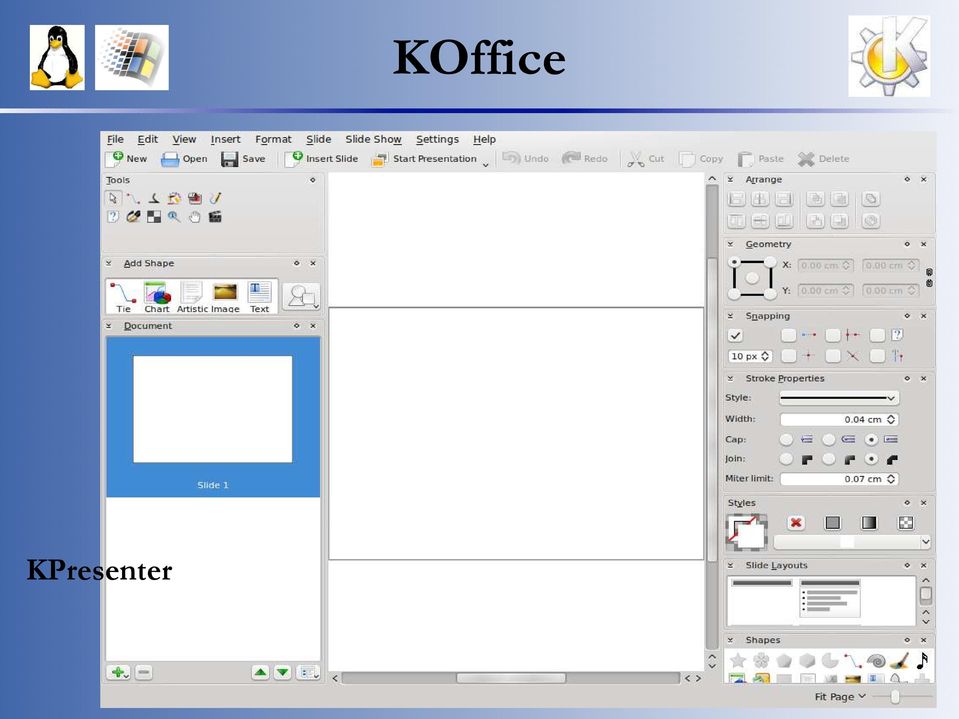Select the calligraphy tool in Tools

[x=154, y=198]
